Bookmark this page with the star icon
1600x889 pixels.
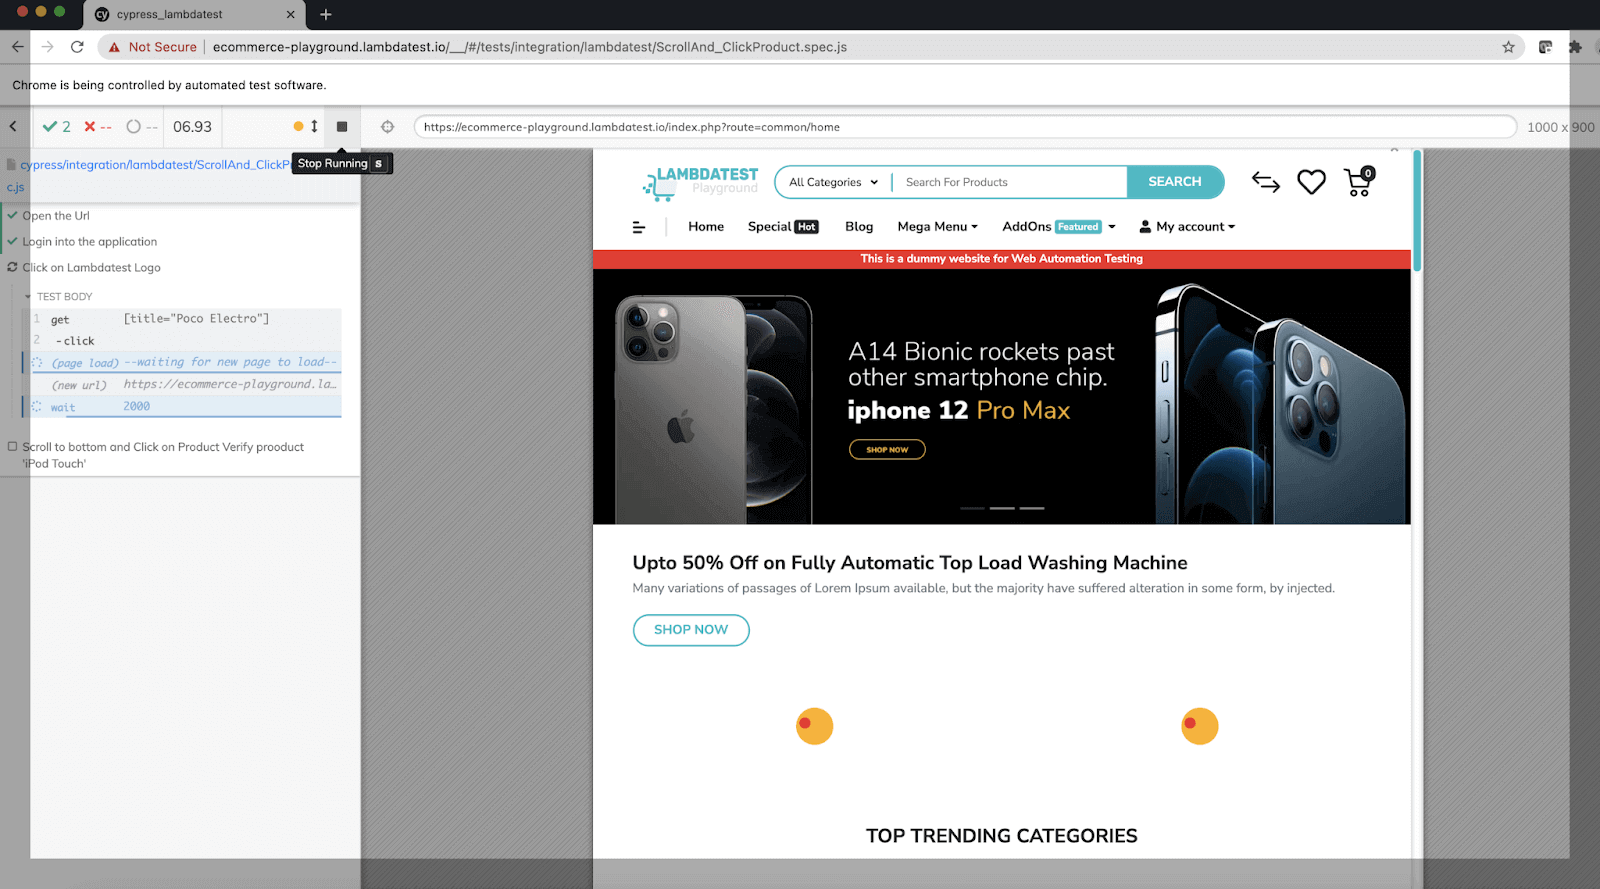click(1508, 47)
